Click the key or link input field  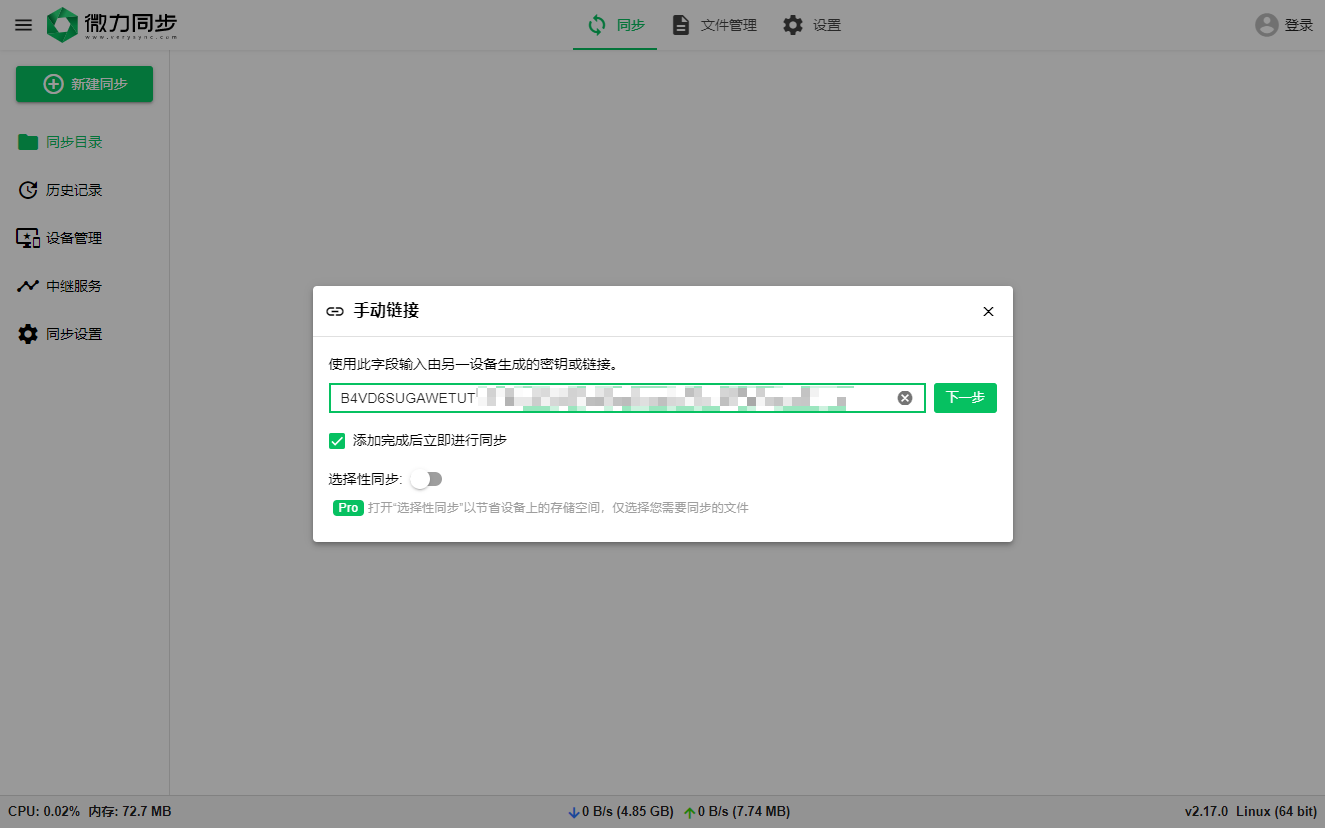pyautogui.click(x=627, y=398)
